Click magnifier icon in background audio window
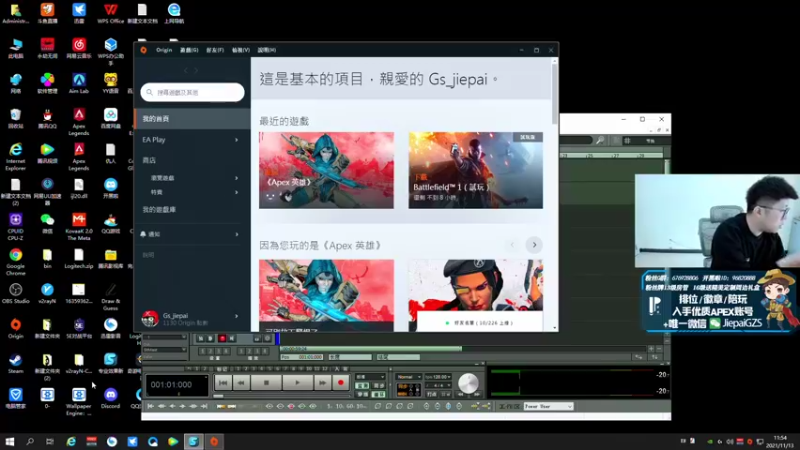Viewport: 800px width, 450px height. [600, 140]
